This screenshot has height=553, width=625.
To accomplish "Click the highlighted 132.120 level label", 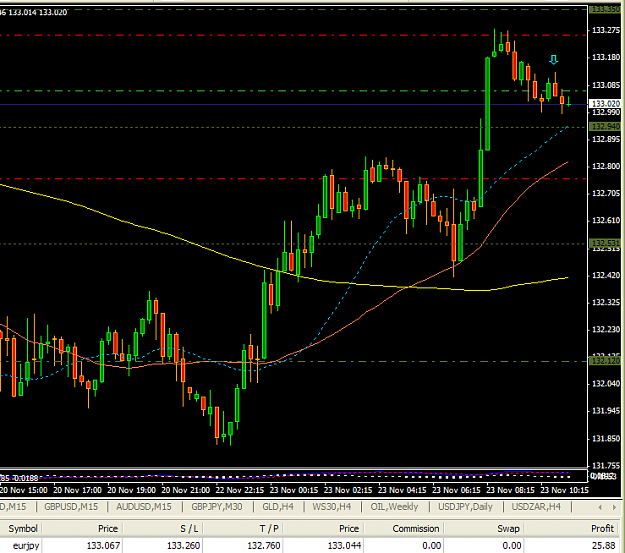I will pyautogui.click(x=606, y=361).
